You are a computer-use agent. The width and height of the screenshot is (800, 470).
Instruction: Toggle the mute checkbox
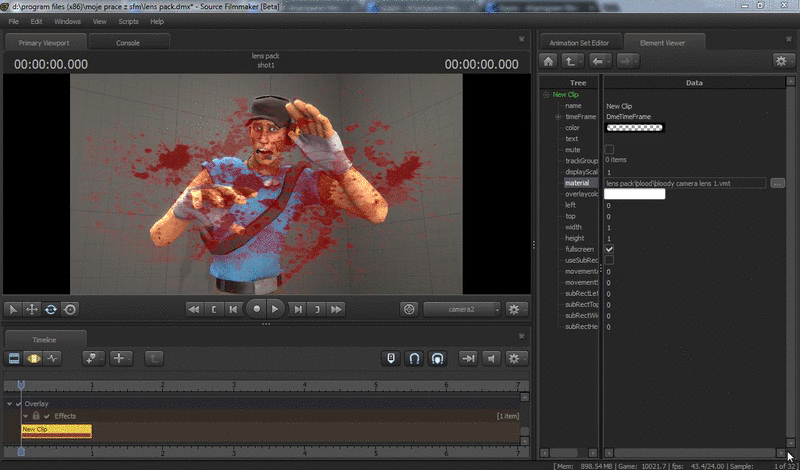[x=610, y=149]
